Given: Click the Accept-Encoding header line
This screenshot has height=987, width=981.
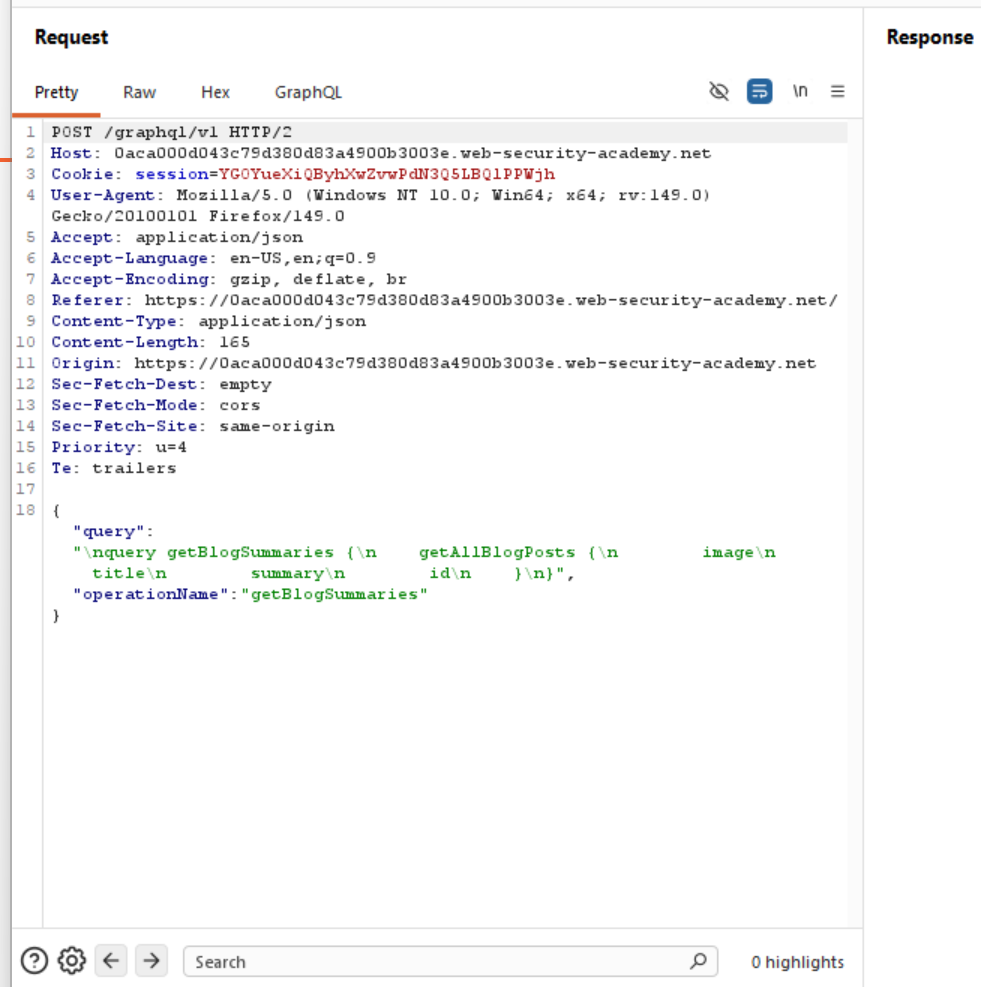Looking at the screenshot, I should 229,279.
